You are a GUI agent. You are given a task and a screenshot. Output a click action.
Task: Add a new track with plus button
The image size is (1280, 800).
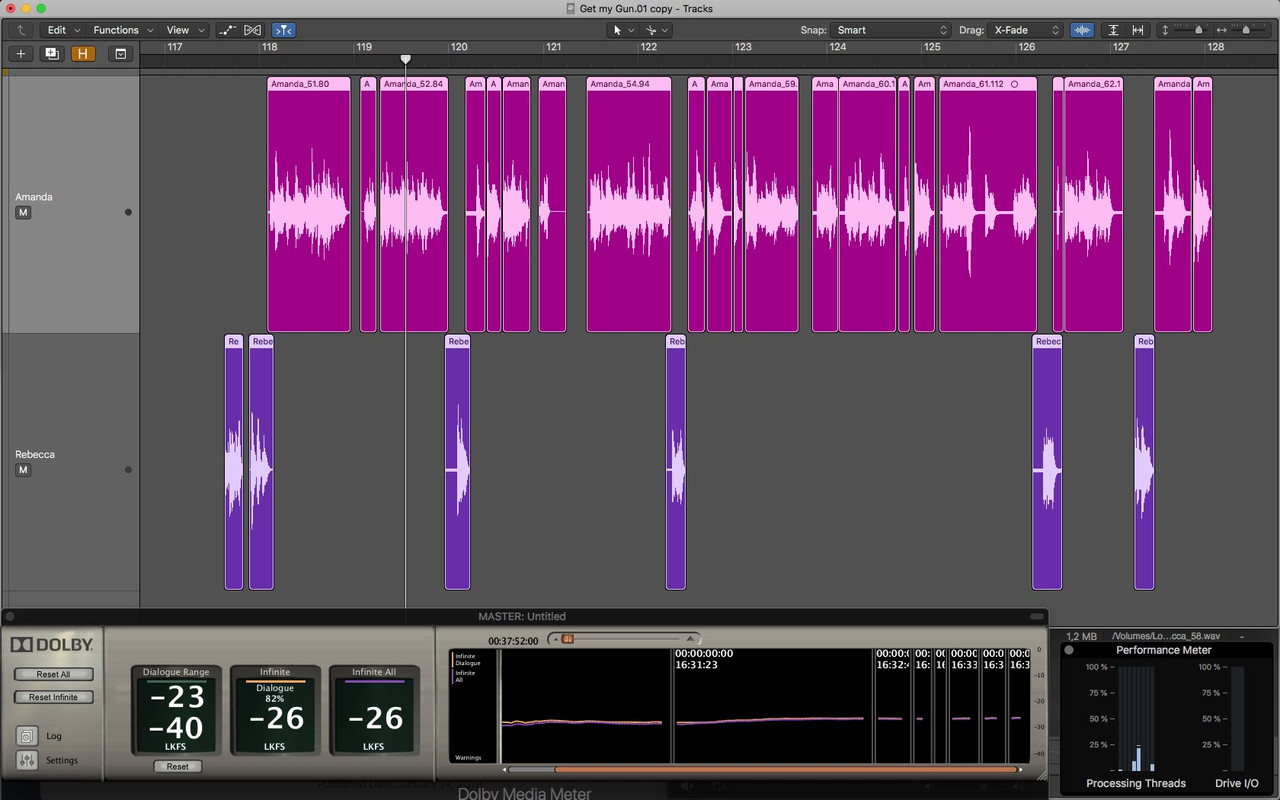[20, 54]
